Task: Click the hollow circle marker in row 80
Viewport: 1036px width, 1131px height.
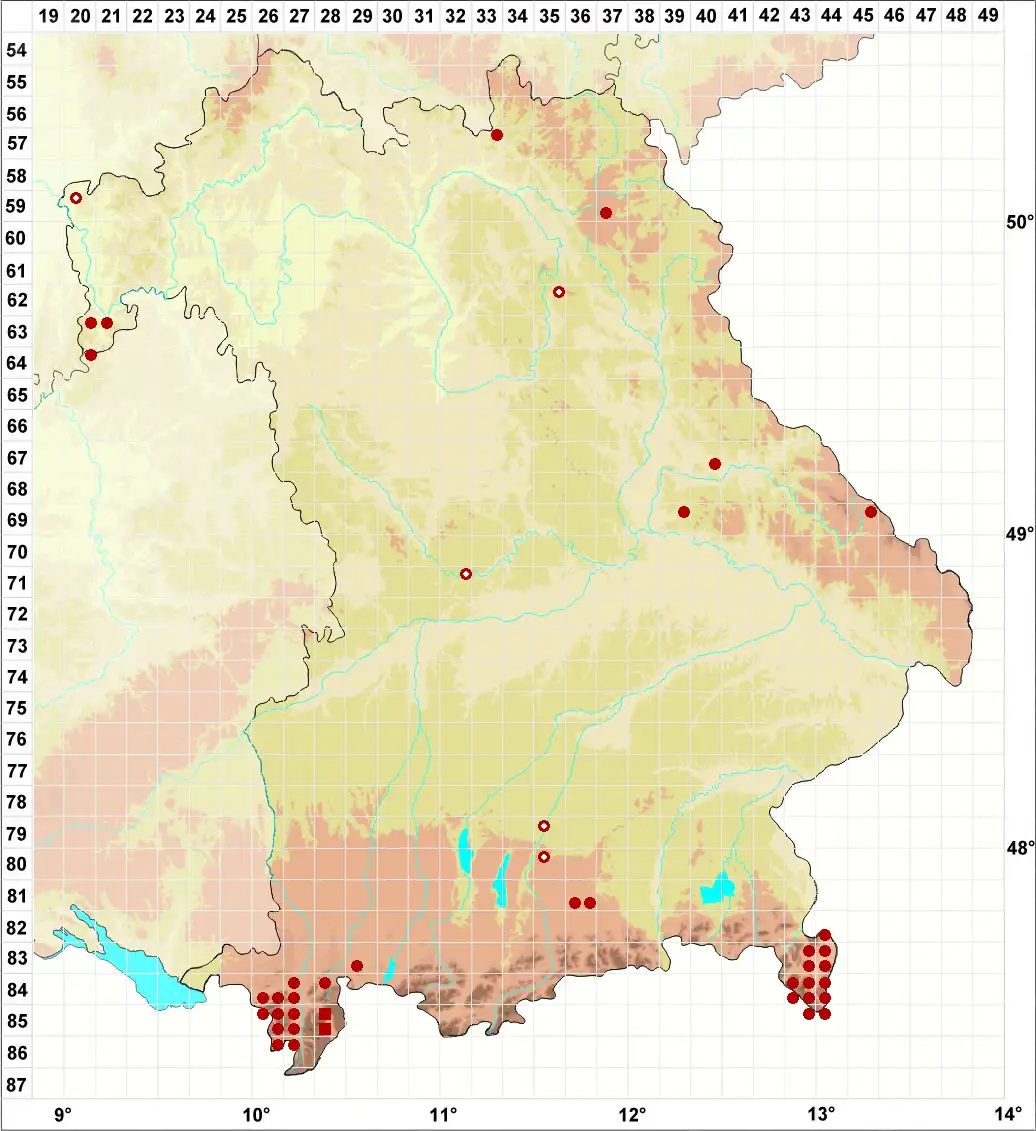Action: [x=544, y=857]
